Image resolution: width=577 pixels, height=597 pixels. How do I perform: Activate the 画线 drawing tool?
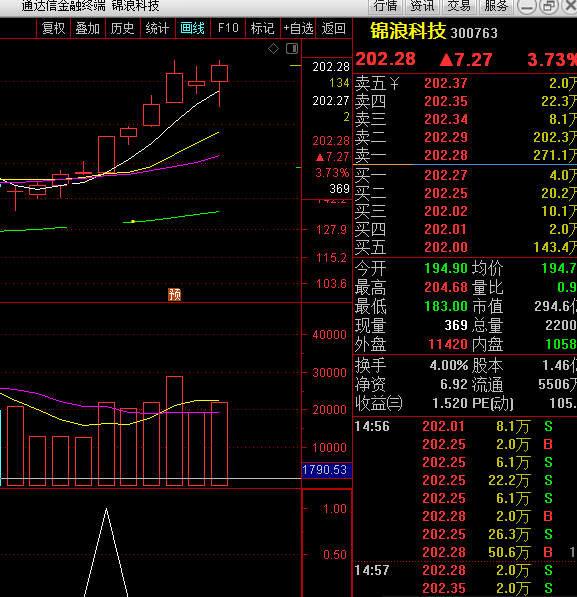192,29
